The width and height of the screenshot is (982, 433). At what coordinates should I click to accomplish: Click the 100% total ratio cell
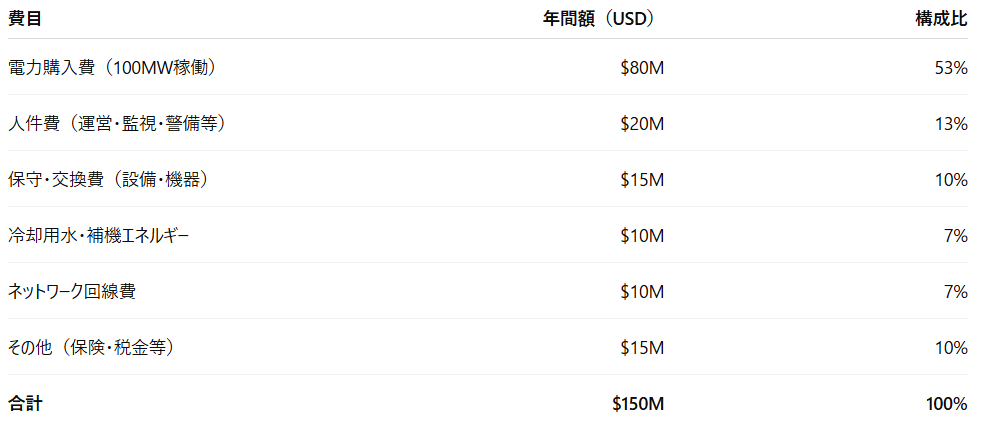[x=947, y=404]
